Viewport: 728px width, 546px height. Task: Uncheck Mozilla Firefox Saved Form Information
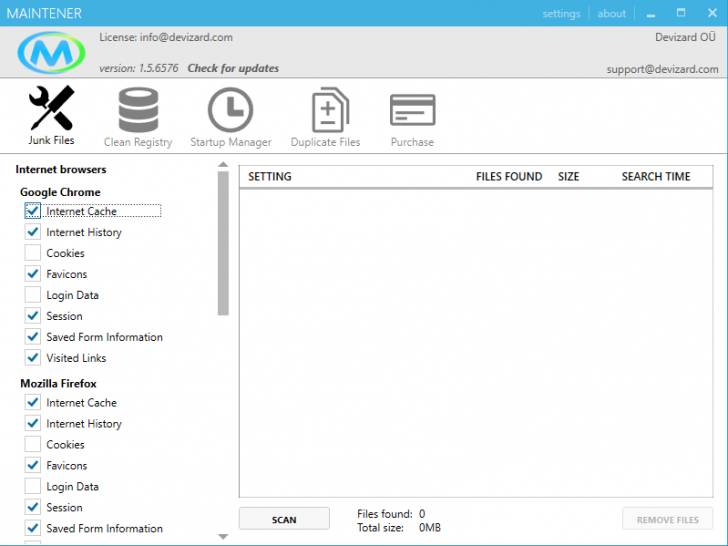click(32, 528)
